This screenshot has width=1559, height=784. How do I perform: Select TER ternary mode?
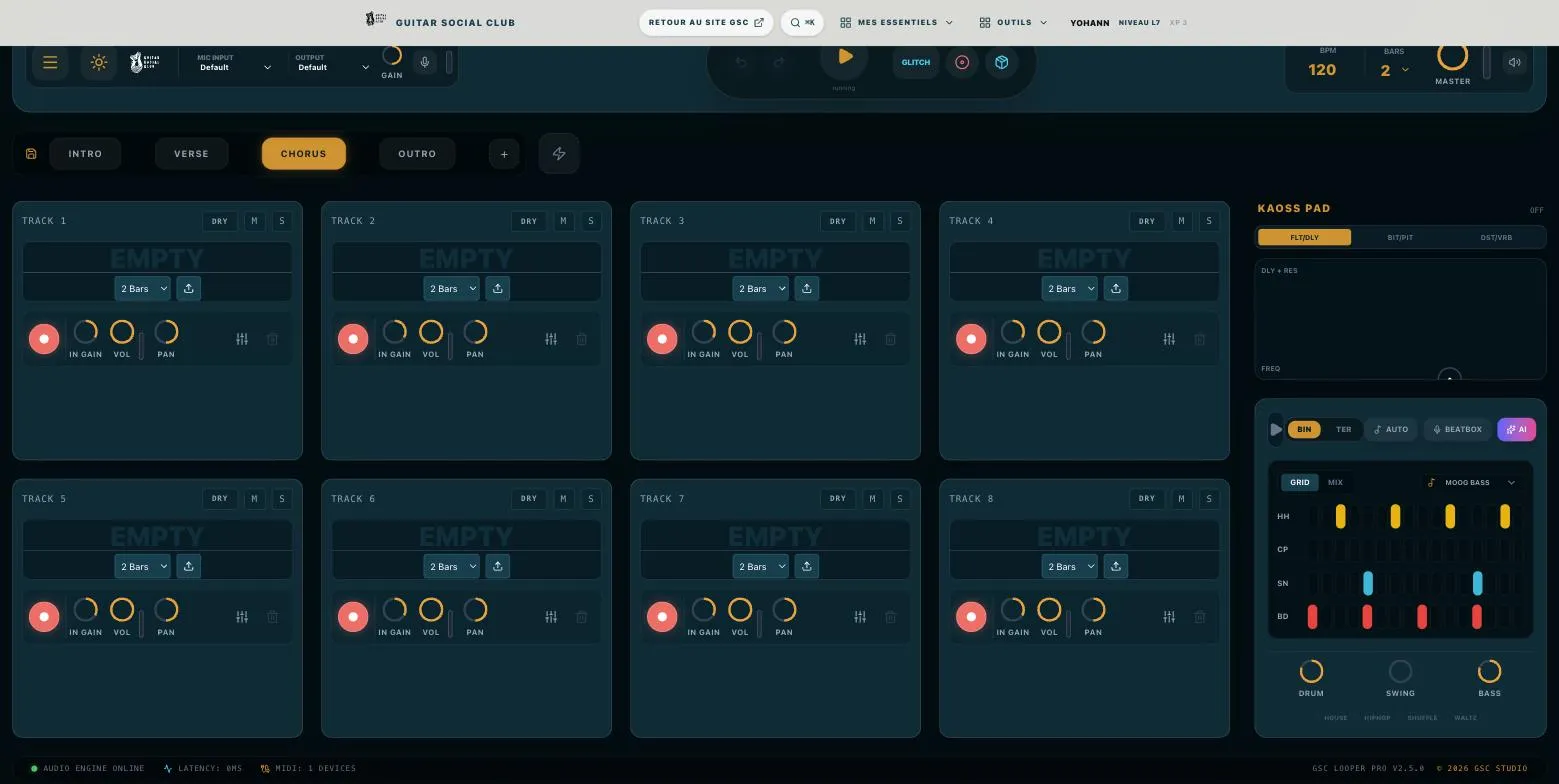point(1343,430)
